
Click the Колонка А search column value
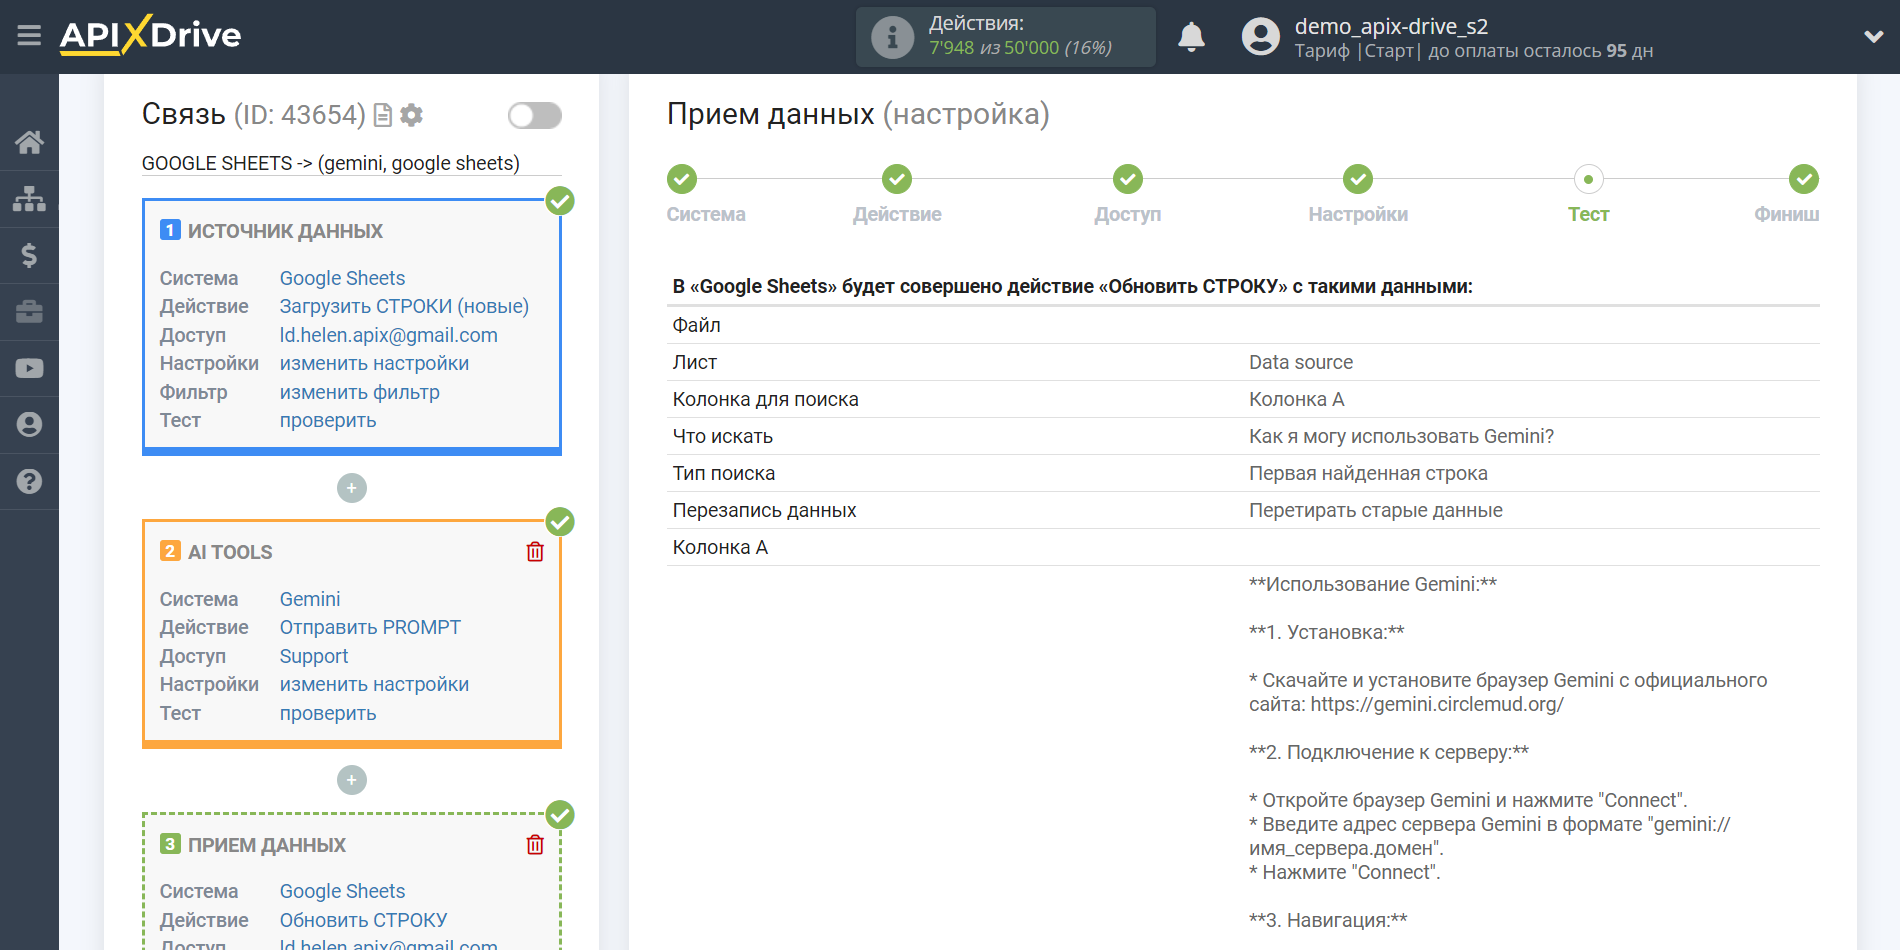click(1296, 399)
